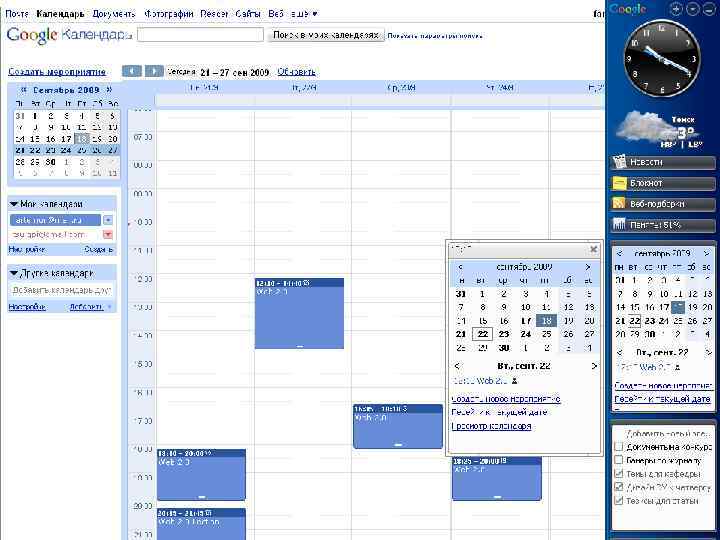Previous day arrow beside 'Вт., сент. 22' in popup

(x=457, y=366)
